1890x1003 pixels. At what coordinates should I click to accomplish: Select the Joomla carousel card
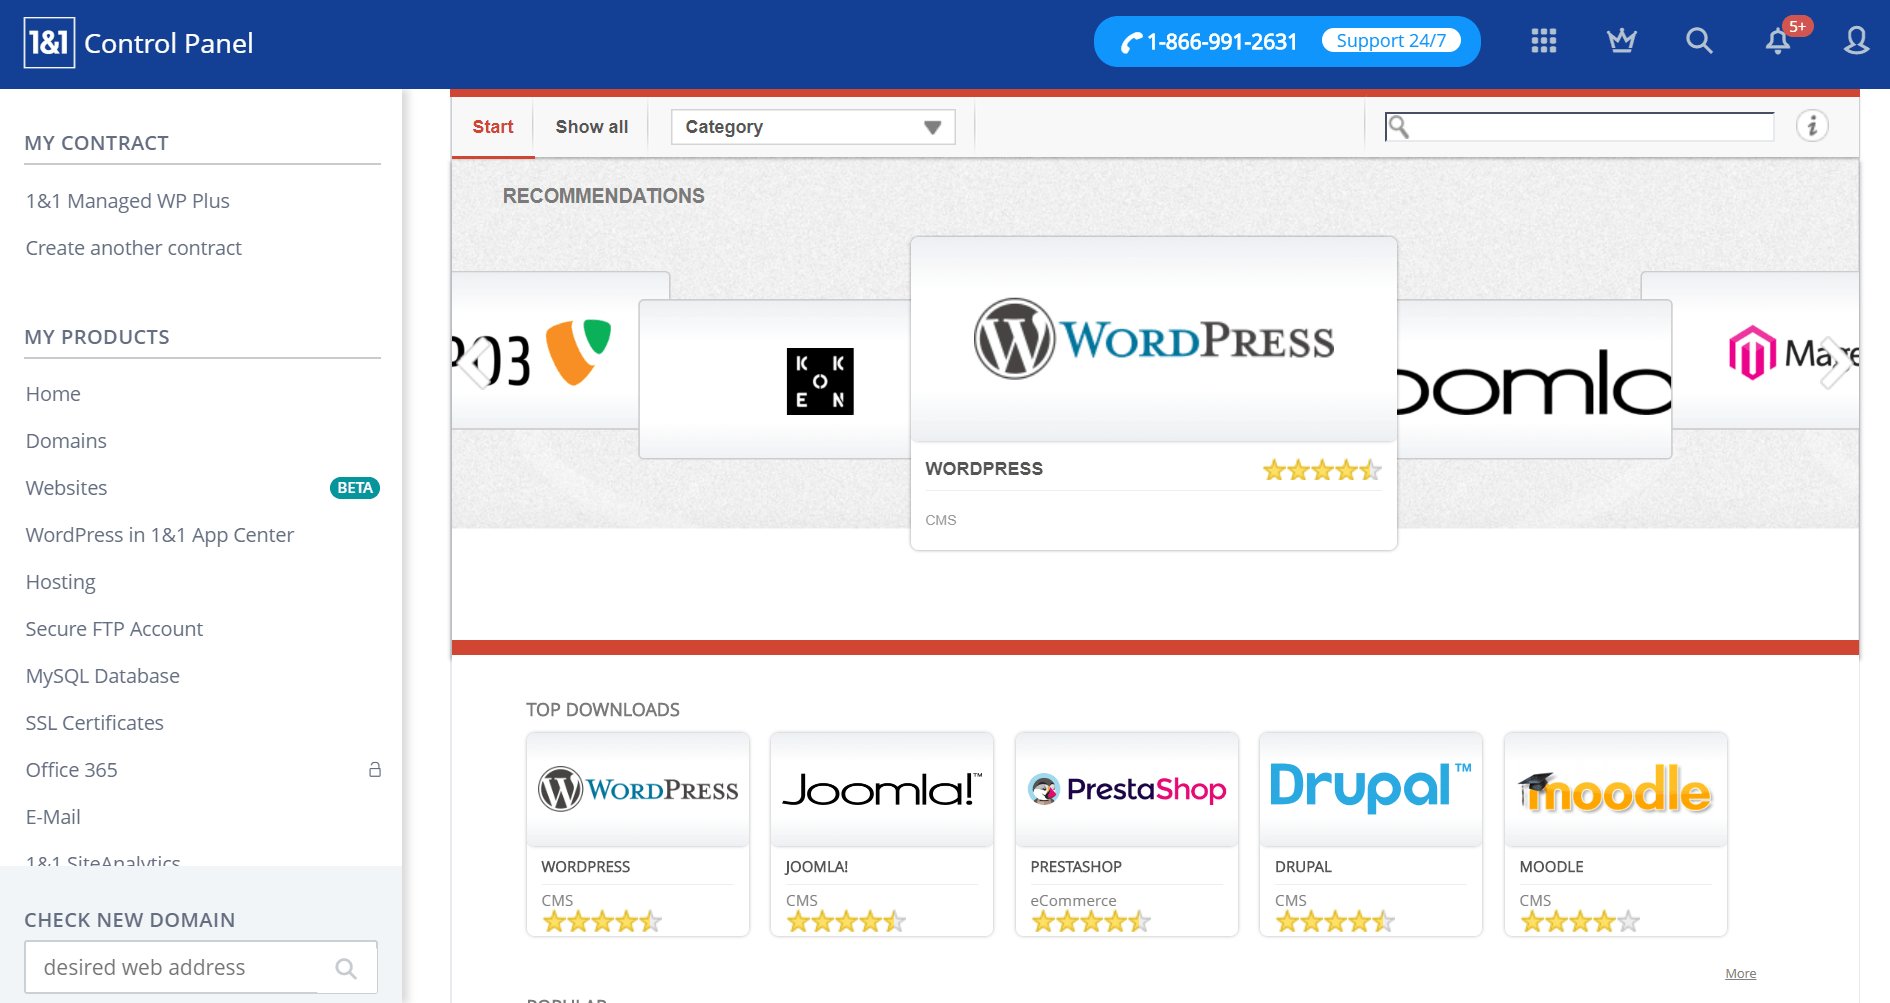tap(1534, 380)
